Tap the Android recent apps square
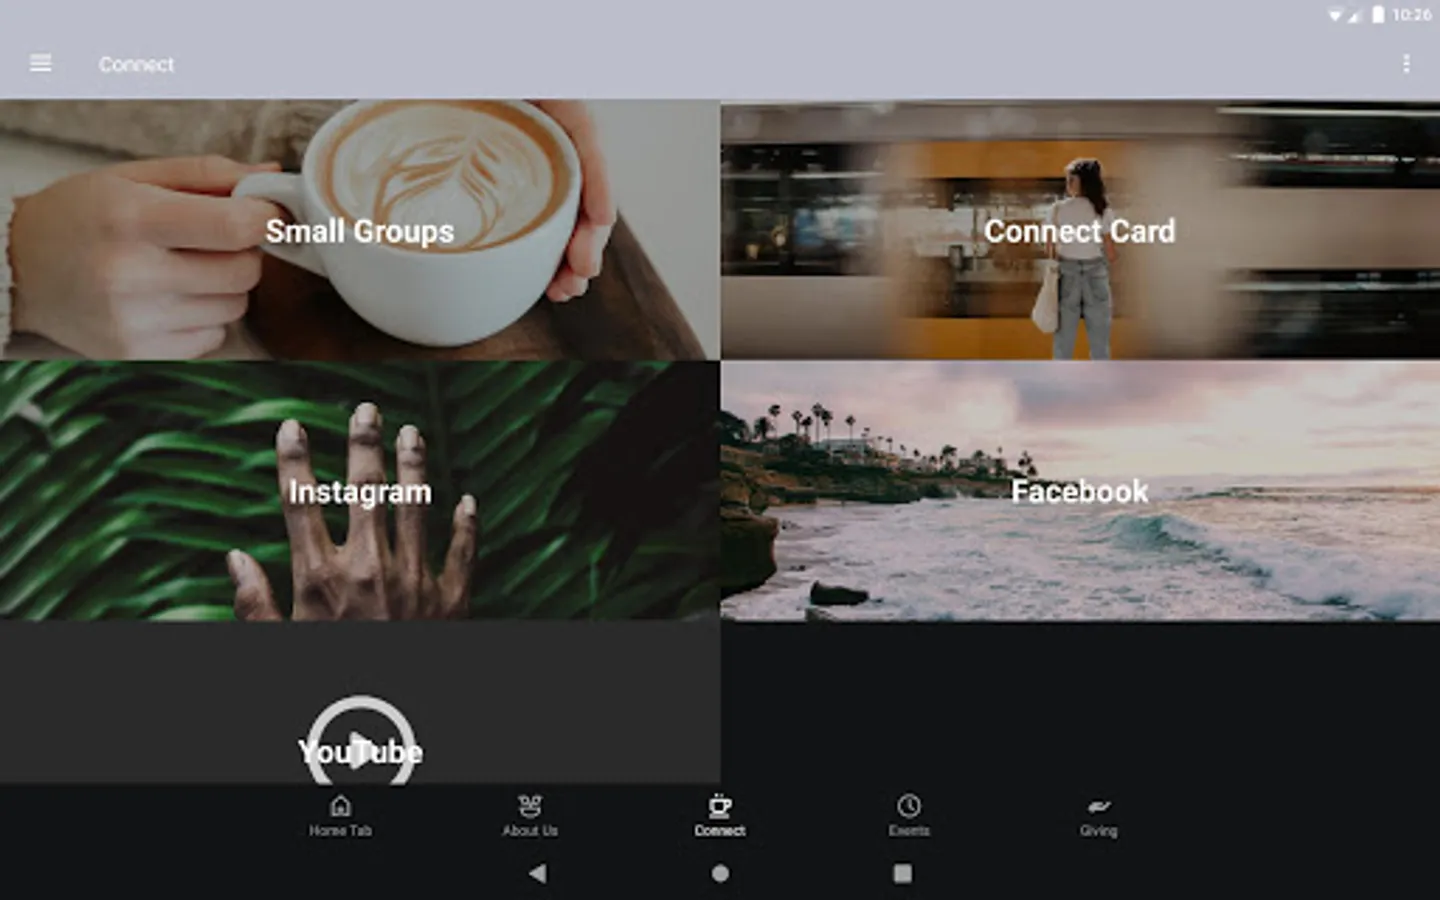 coord(902,873)
